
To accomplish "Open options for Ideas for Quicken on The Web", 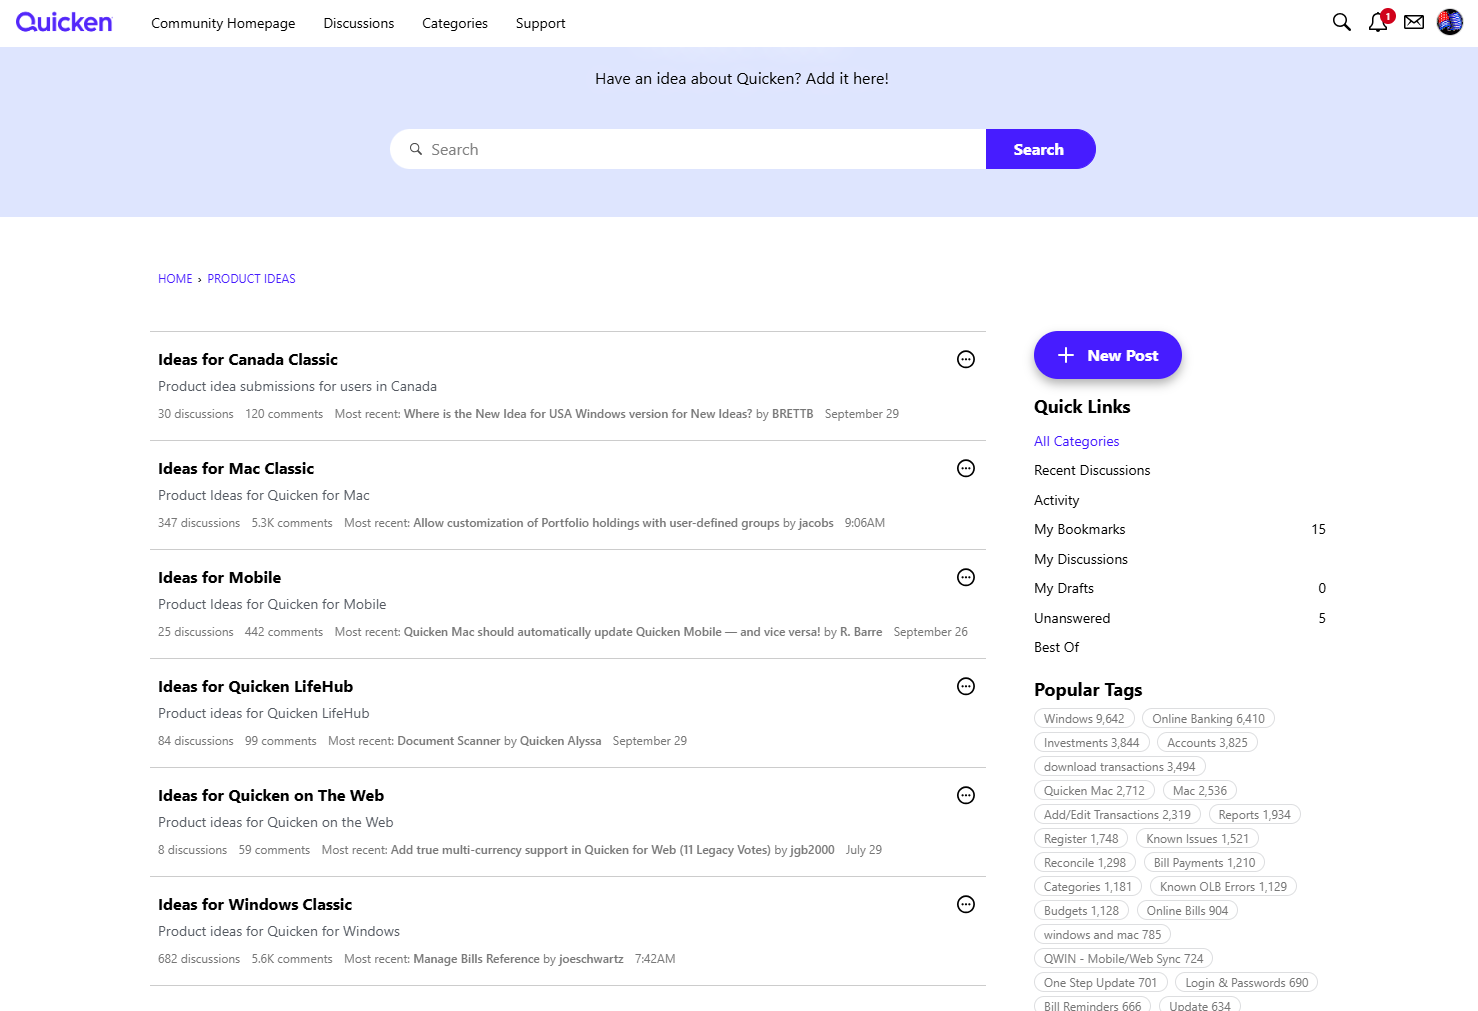I will [x=966, y=796].
